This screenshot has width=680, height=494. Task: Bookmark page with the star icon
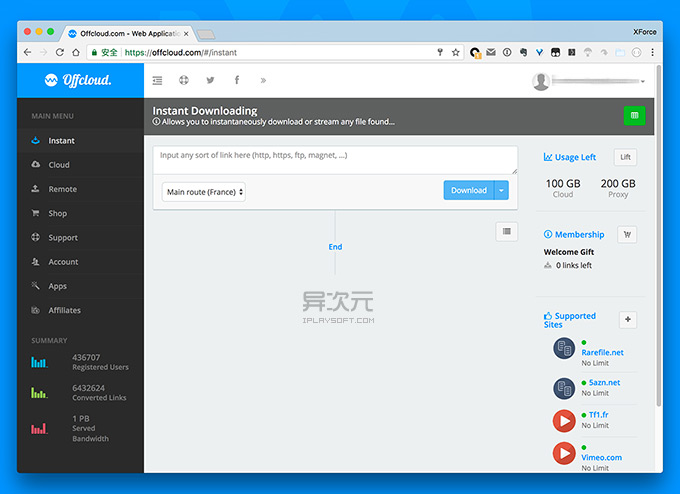[455, 52]
